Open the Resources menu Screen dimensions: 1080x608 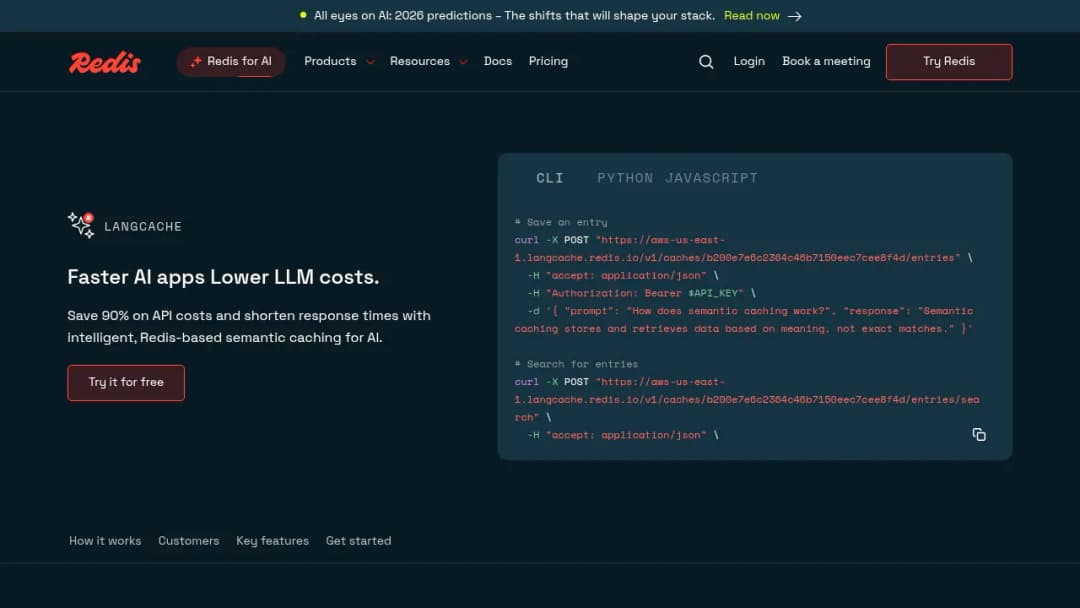pyautogui.click(x=419, y=61)
